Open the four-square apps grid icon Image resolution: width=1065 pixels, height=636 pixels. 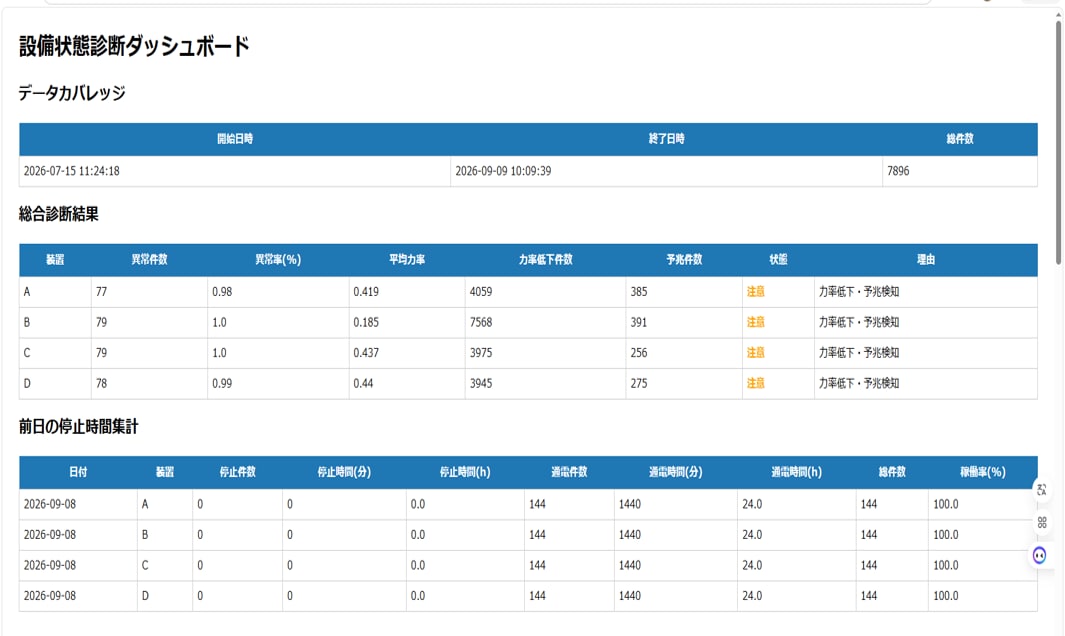click(x=1042, y=523)
